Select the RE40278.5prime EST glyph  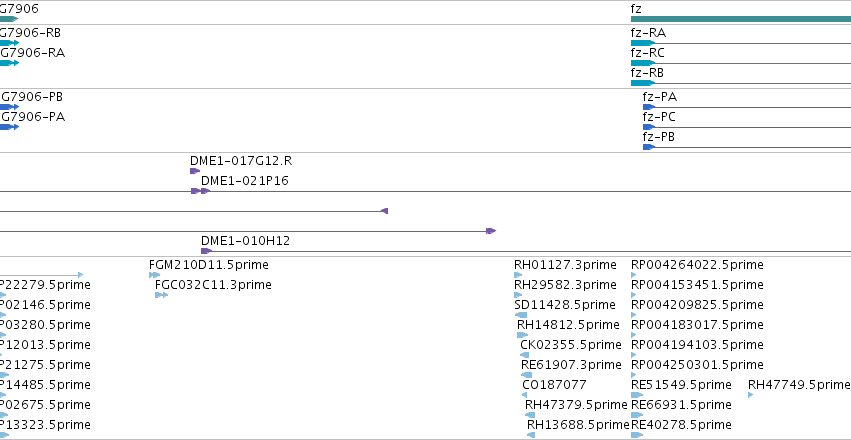tap(637, 435)
